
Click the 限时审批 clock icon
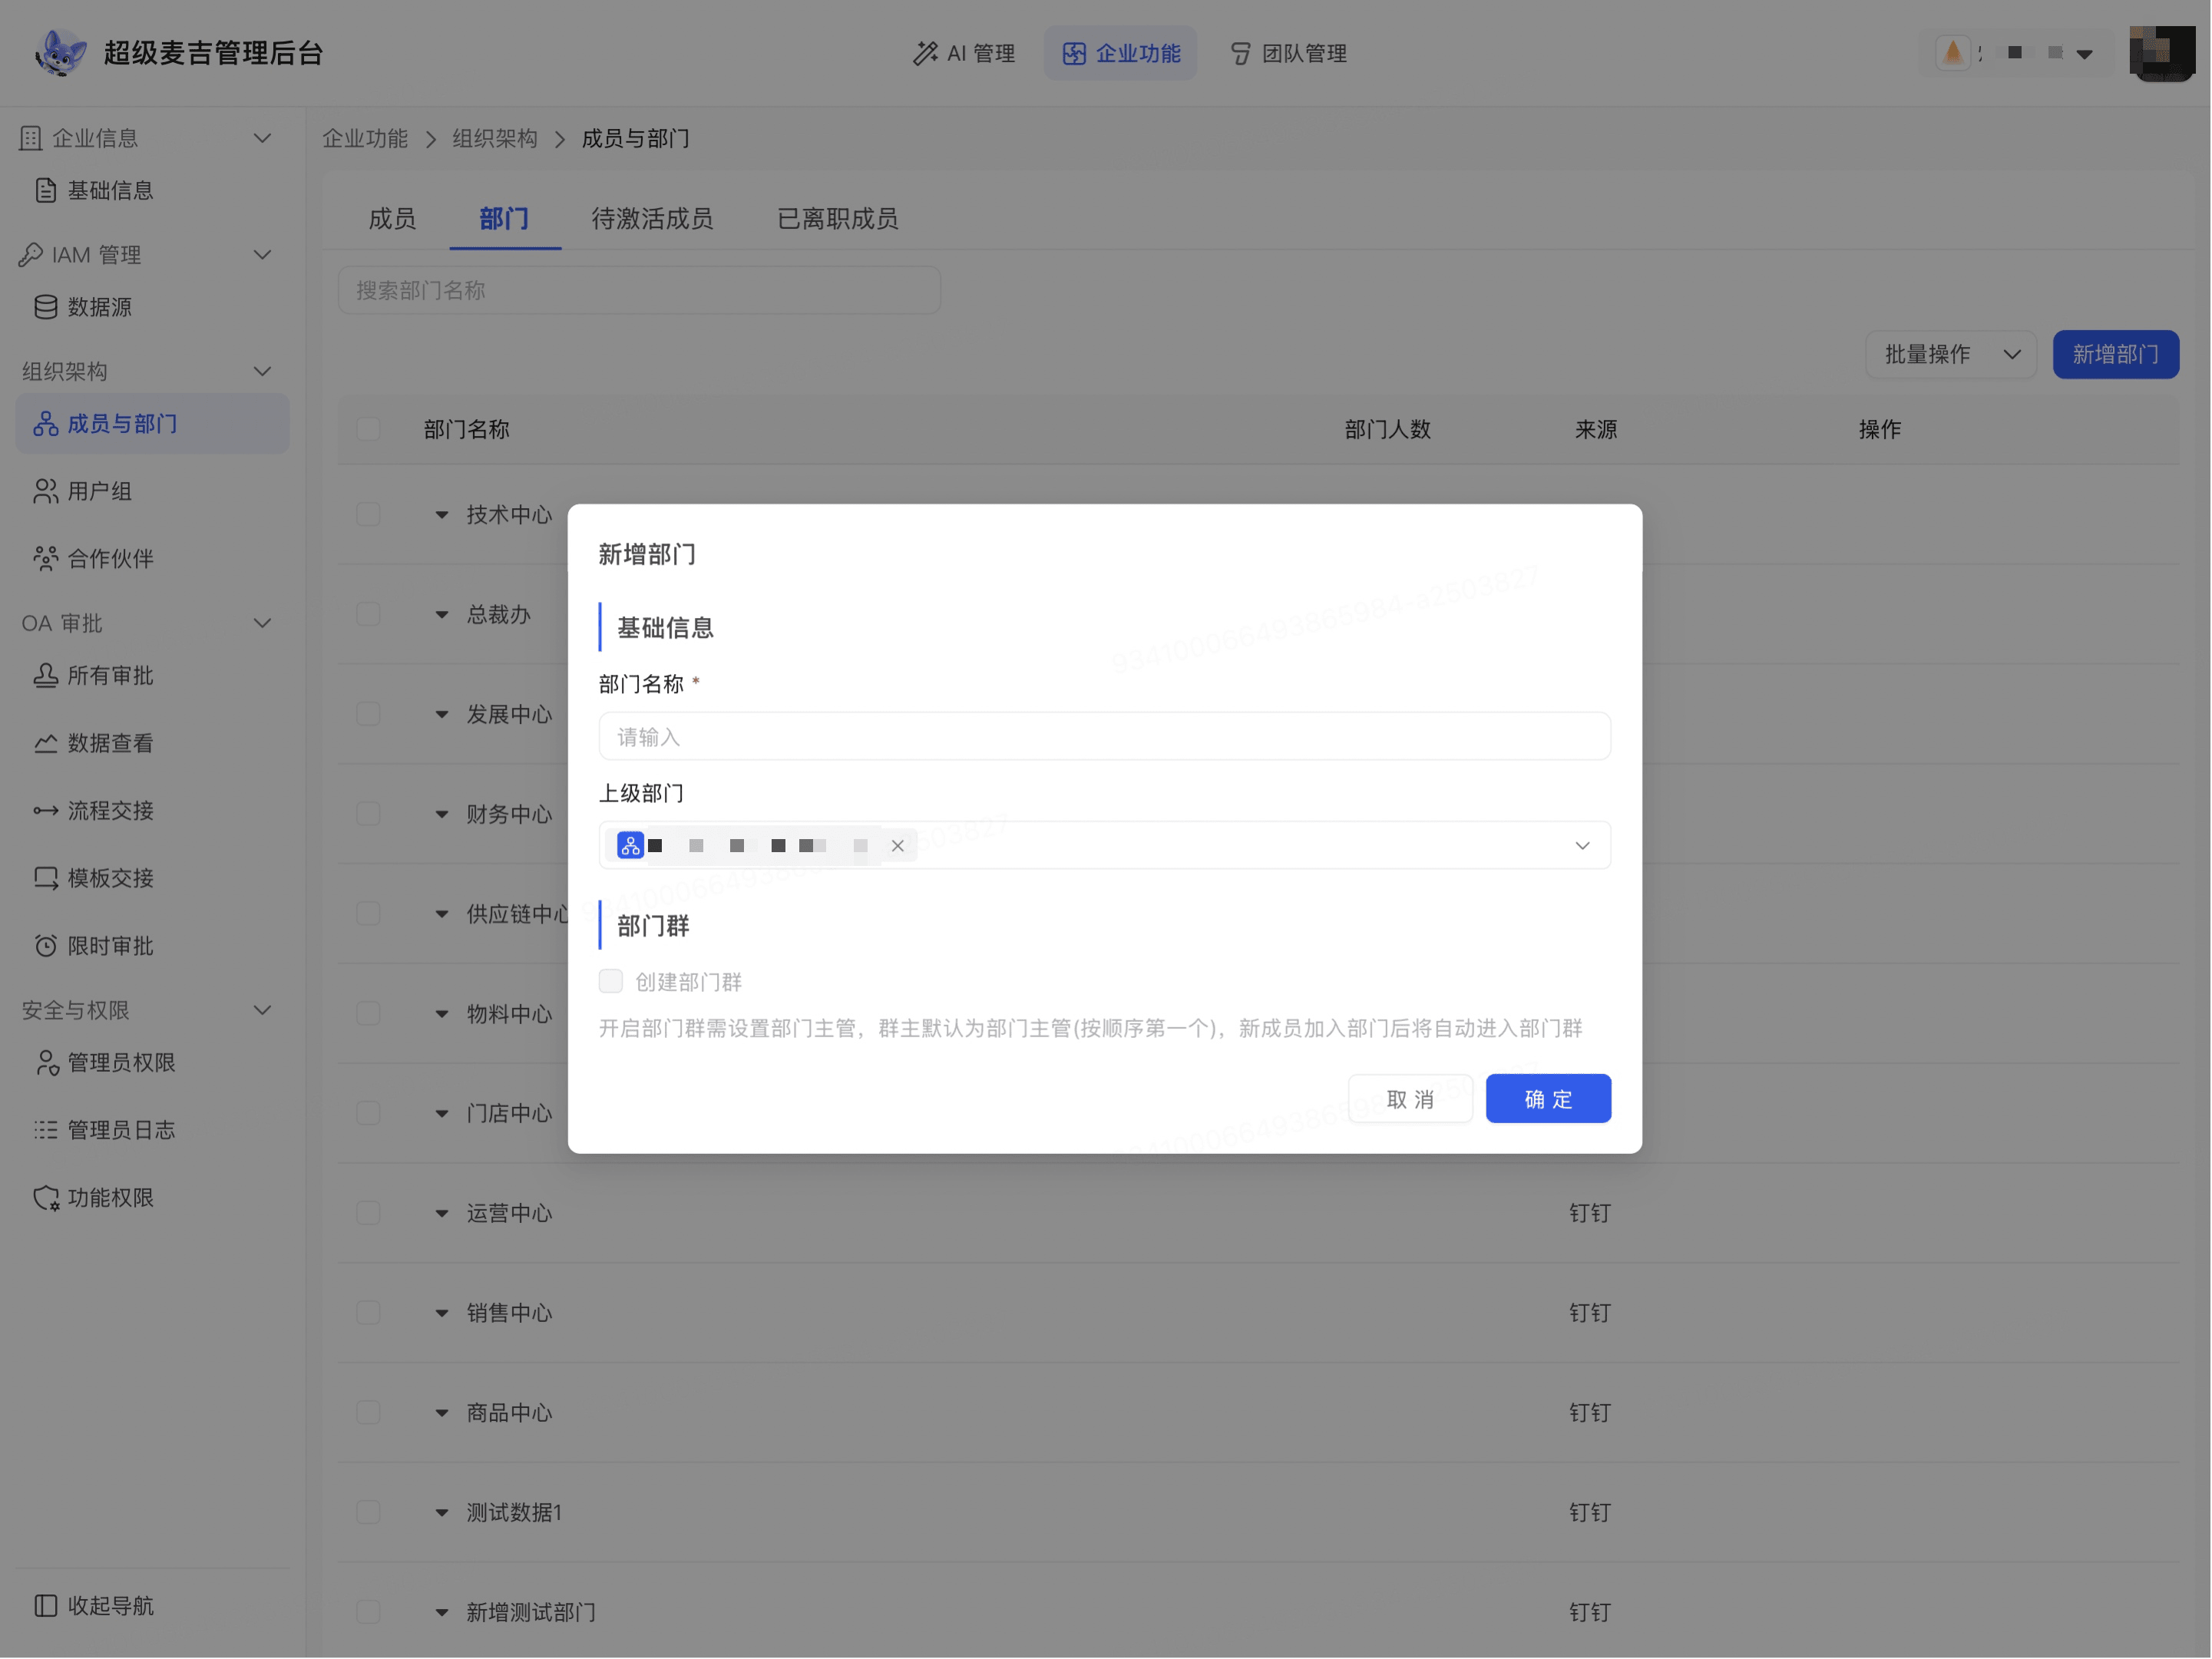[45, 946]
